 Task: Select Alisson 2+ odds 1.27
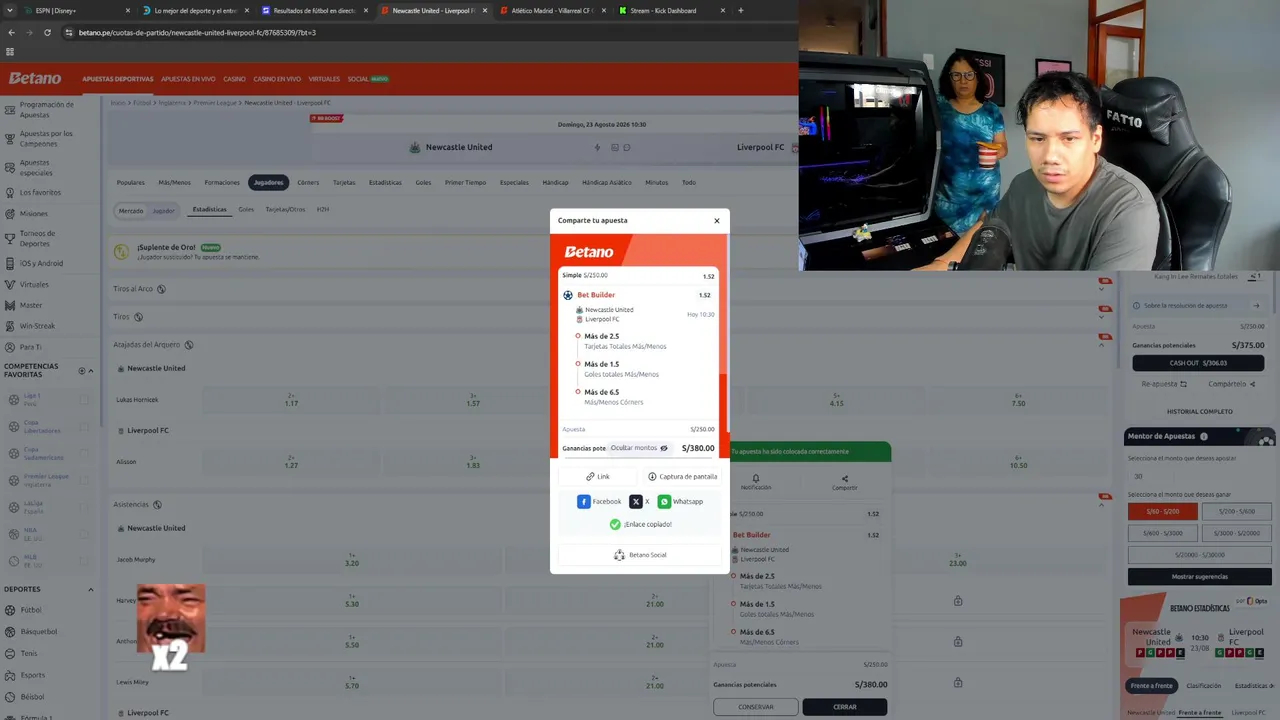coord(291,462)
